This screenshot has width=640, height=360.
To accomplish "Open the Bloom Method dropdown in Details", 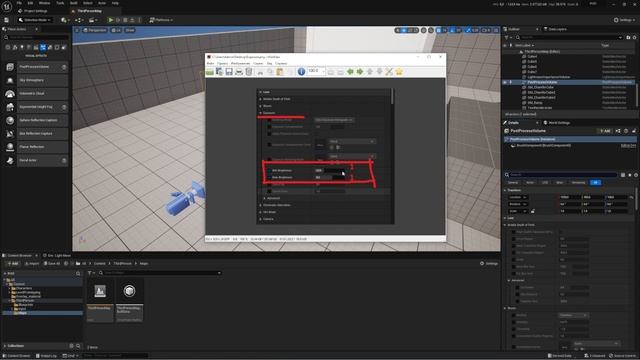I will [x=573, y=315].
